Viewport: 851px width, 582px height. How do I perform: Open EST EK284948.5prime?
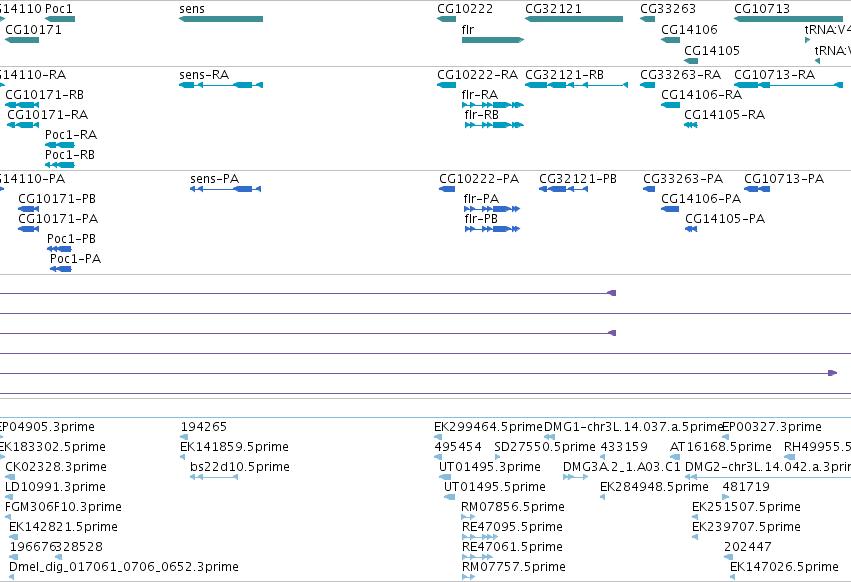pos(655,487)
